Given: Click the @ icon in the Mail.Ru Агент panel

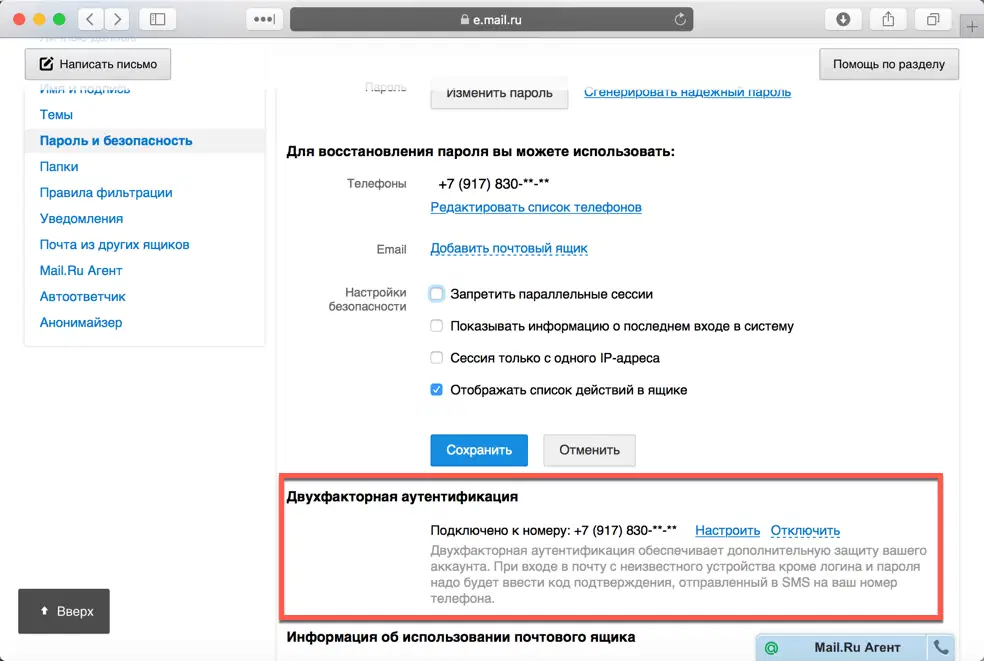Looking at the screenshot, I should 771,647.
